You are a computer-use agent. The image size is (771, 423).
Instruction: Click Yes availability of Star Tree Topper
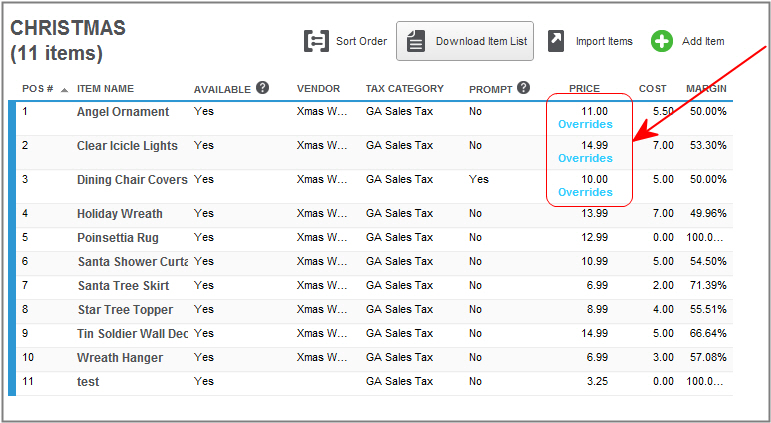pos(204,310)
